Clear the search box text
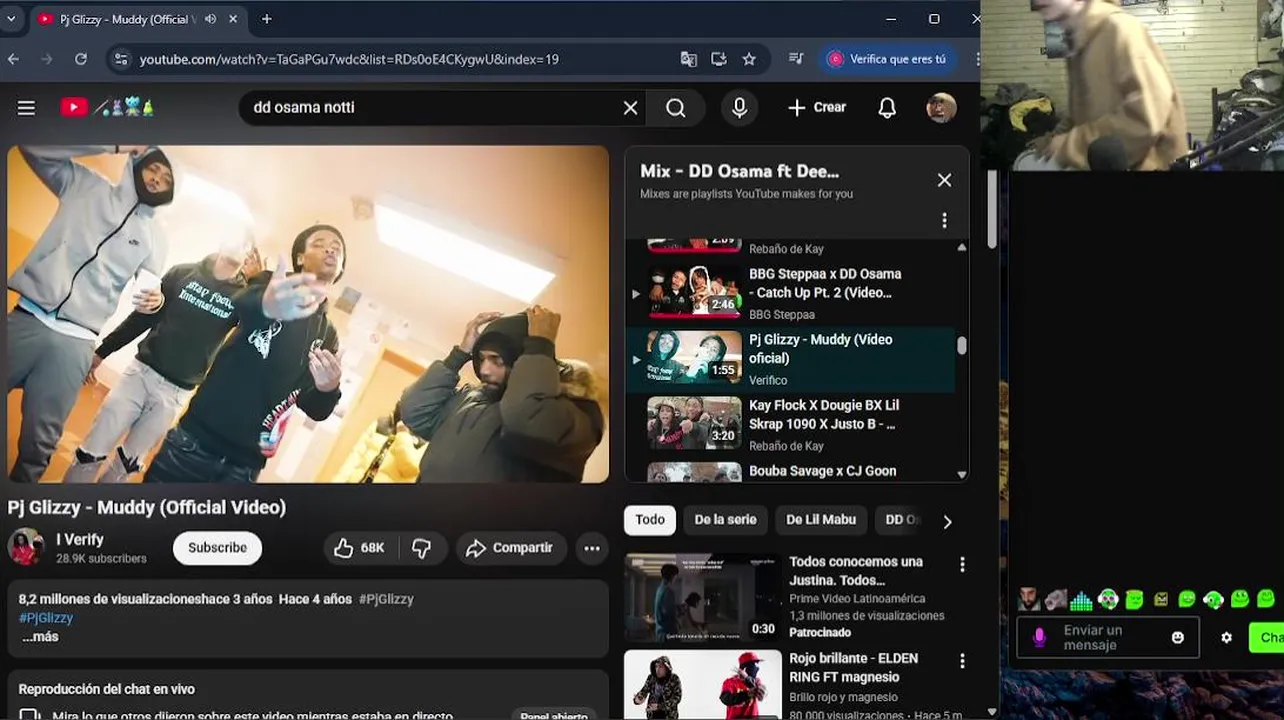This screenshot has height=720, width=1284. tap(630, 108)
